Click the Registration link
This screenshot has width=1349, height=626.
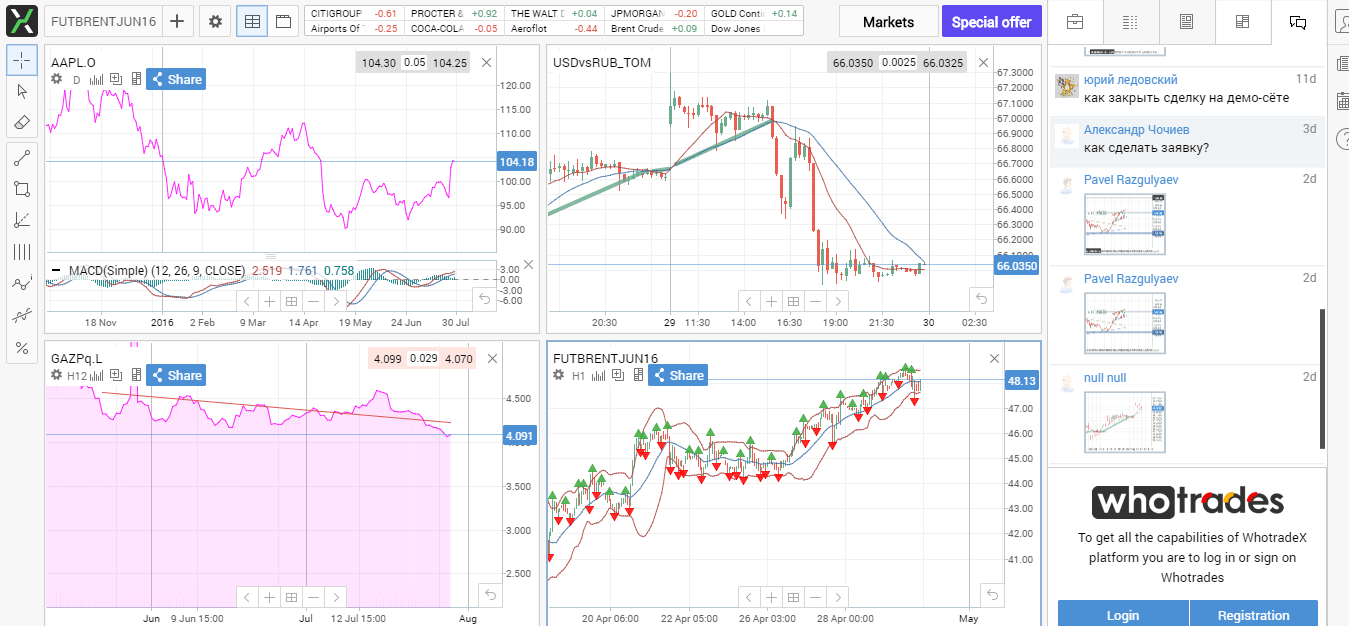pyautogui.click(x=1253, y=614)
